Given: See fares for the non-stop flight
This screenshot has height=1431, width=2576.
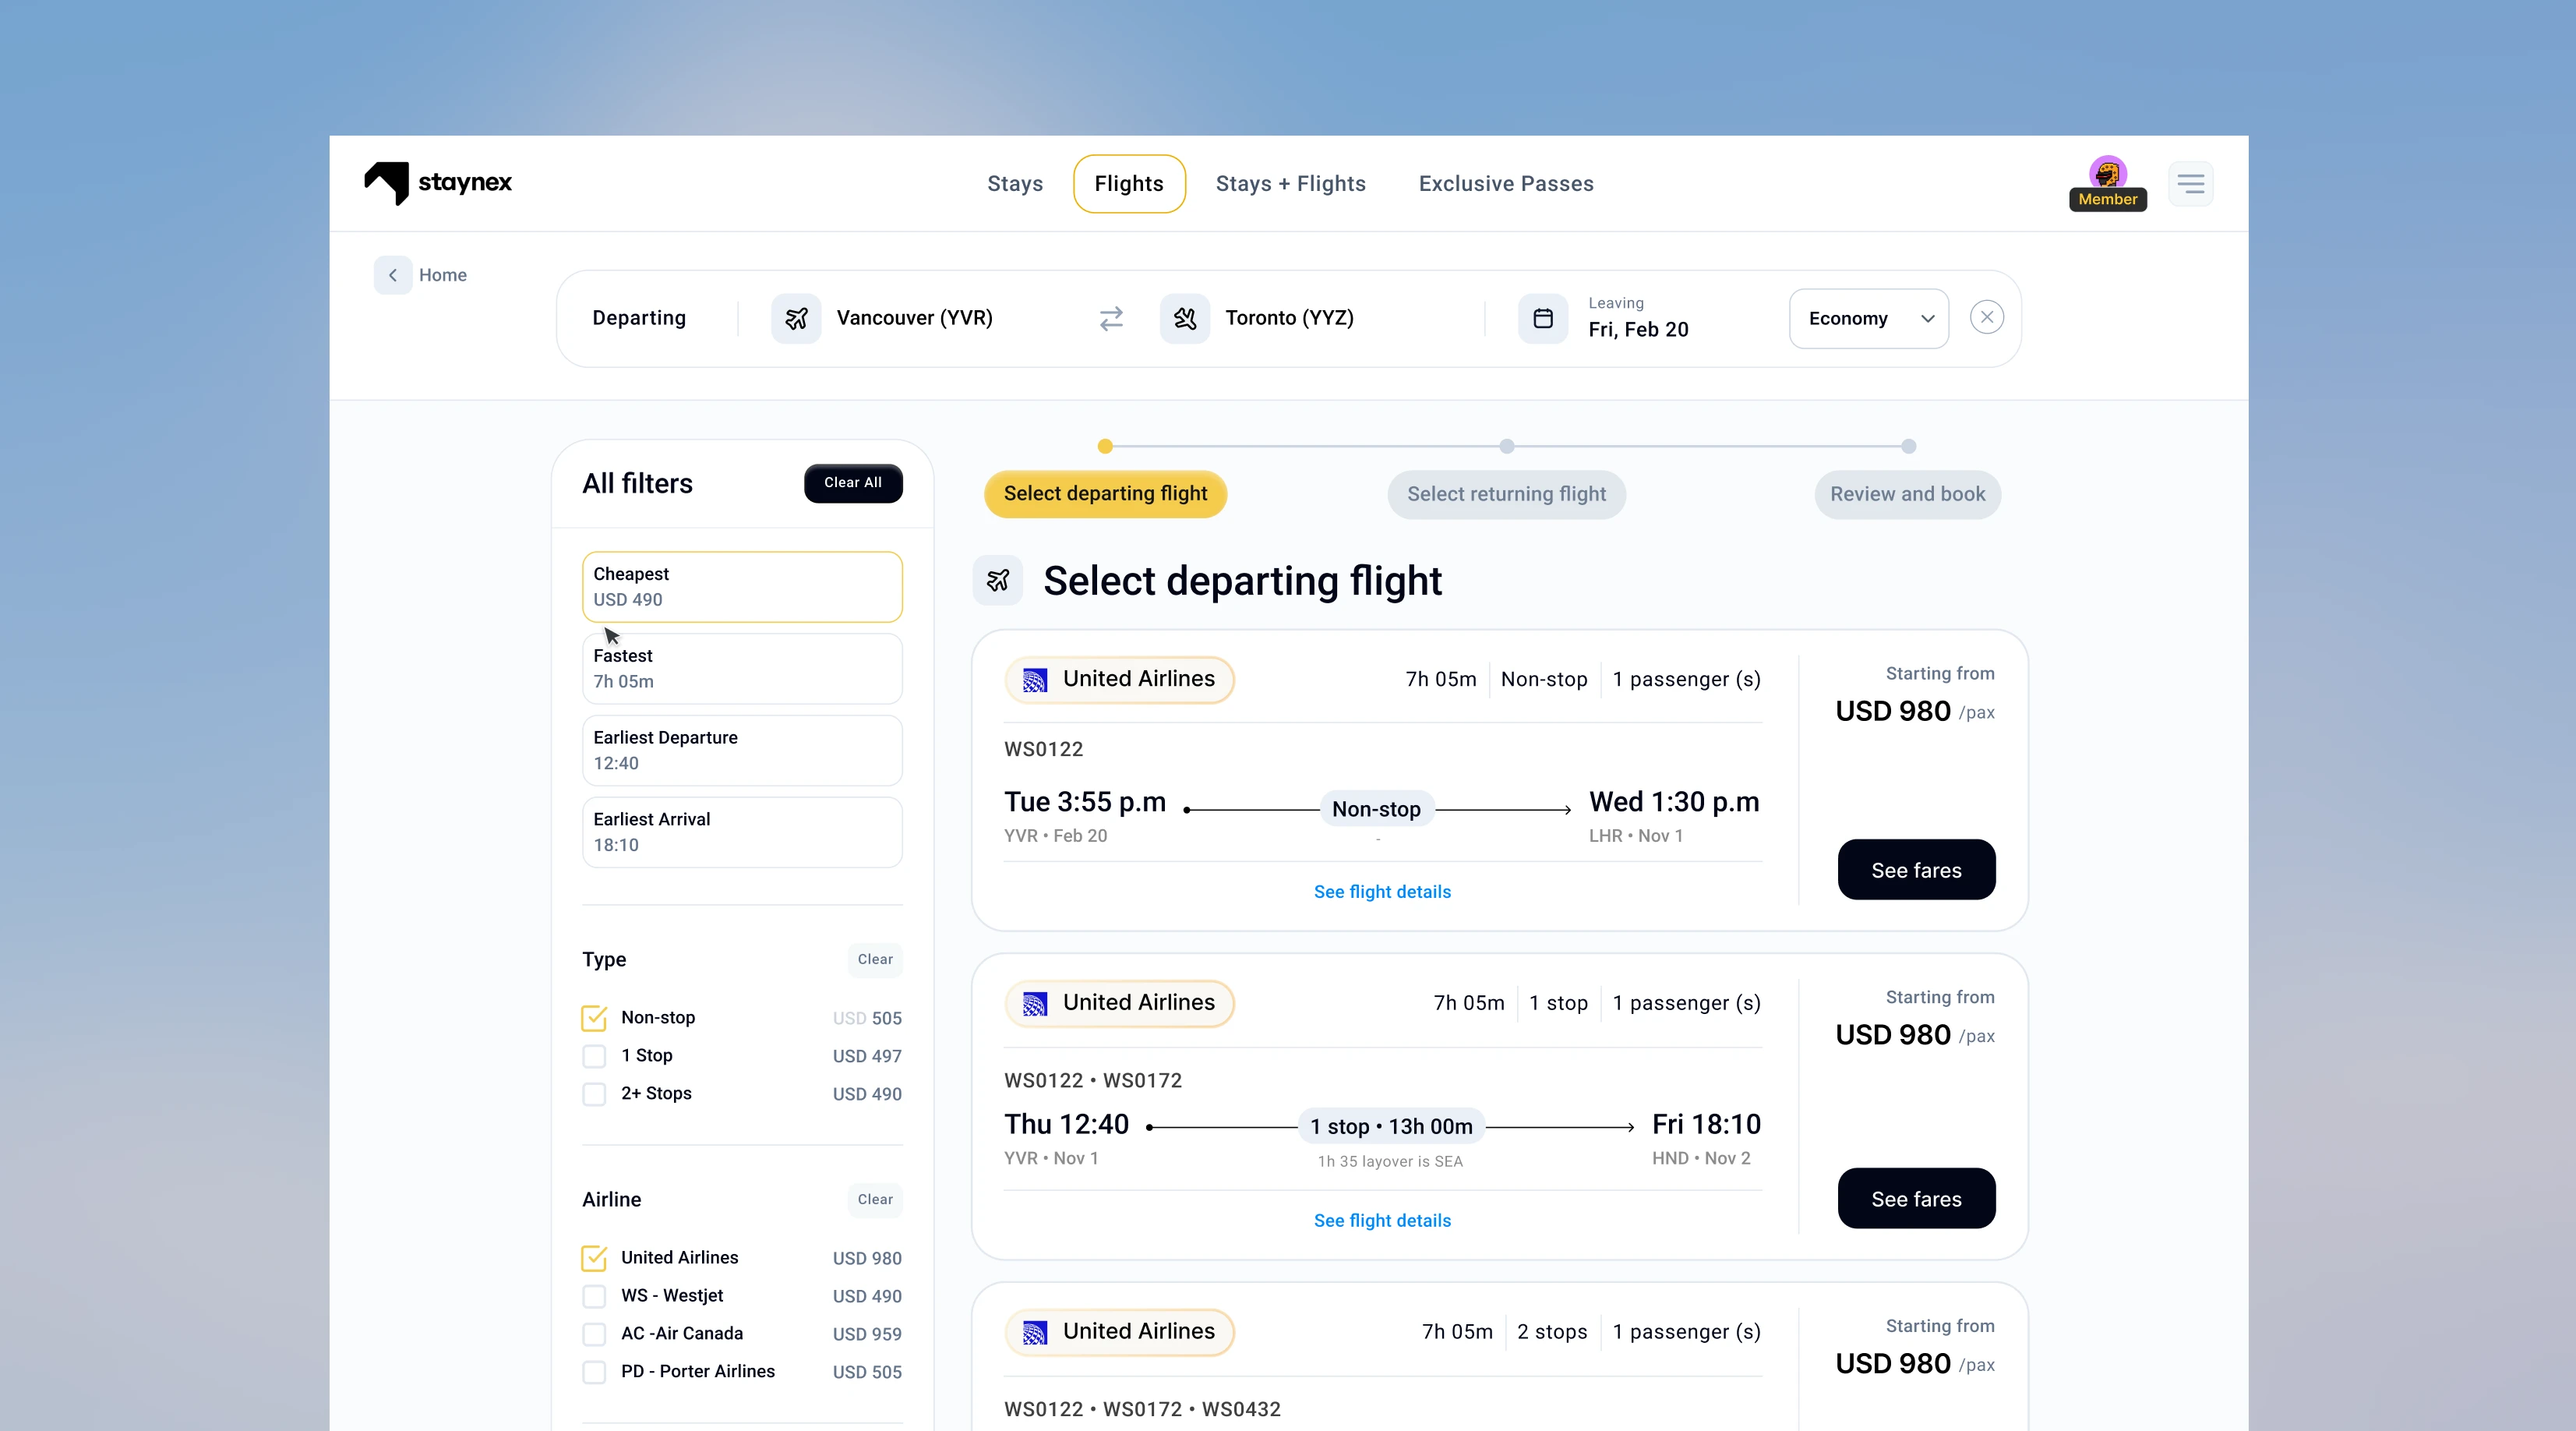Looking at the screenshot, I should point(1916,870).
